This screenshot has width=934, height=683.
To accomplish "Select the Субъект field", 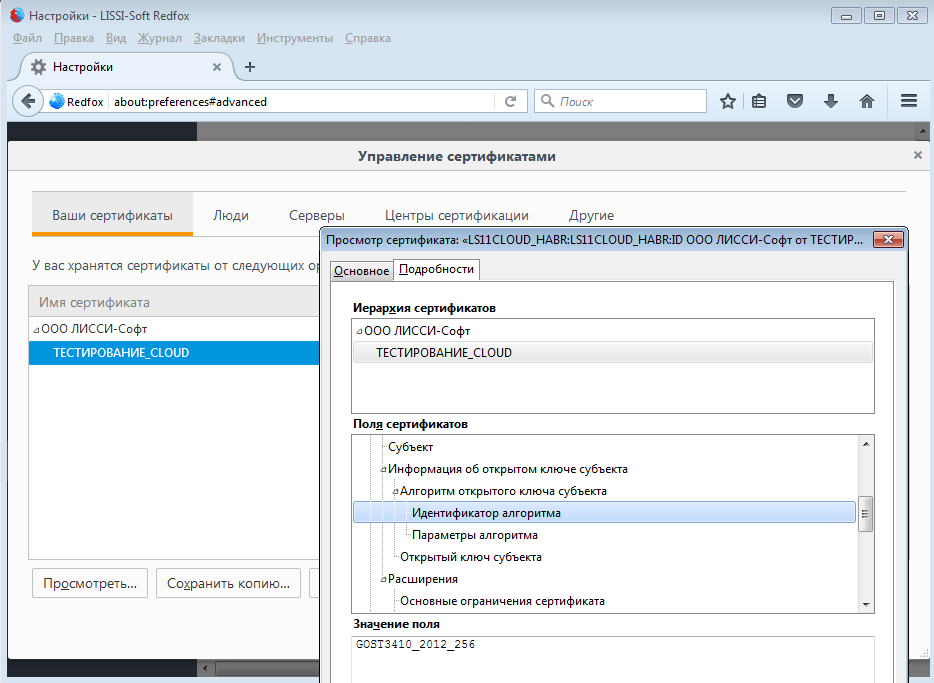I will click(x=410, y=447).
